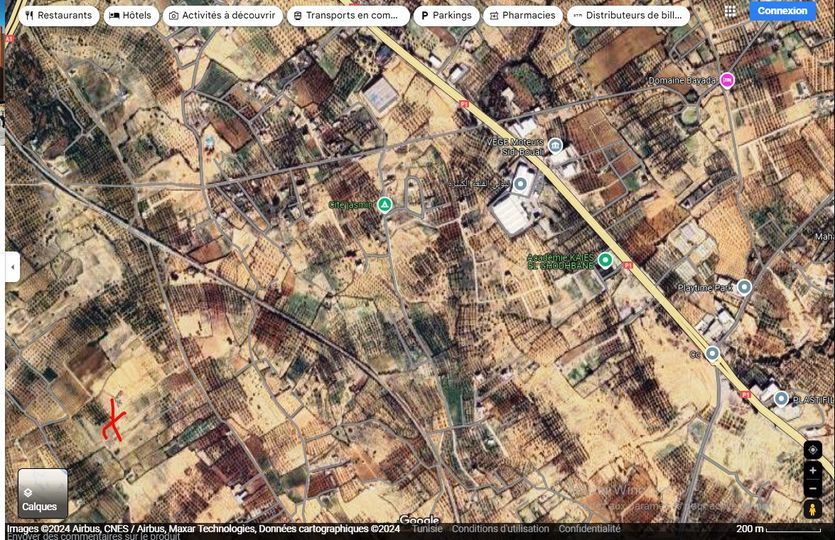Select the yellow Pegman Street View icon
Viewport: 835px width, 540px height.
tap(812, 510)
